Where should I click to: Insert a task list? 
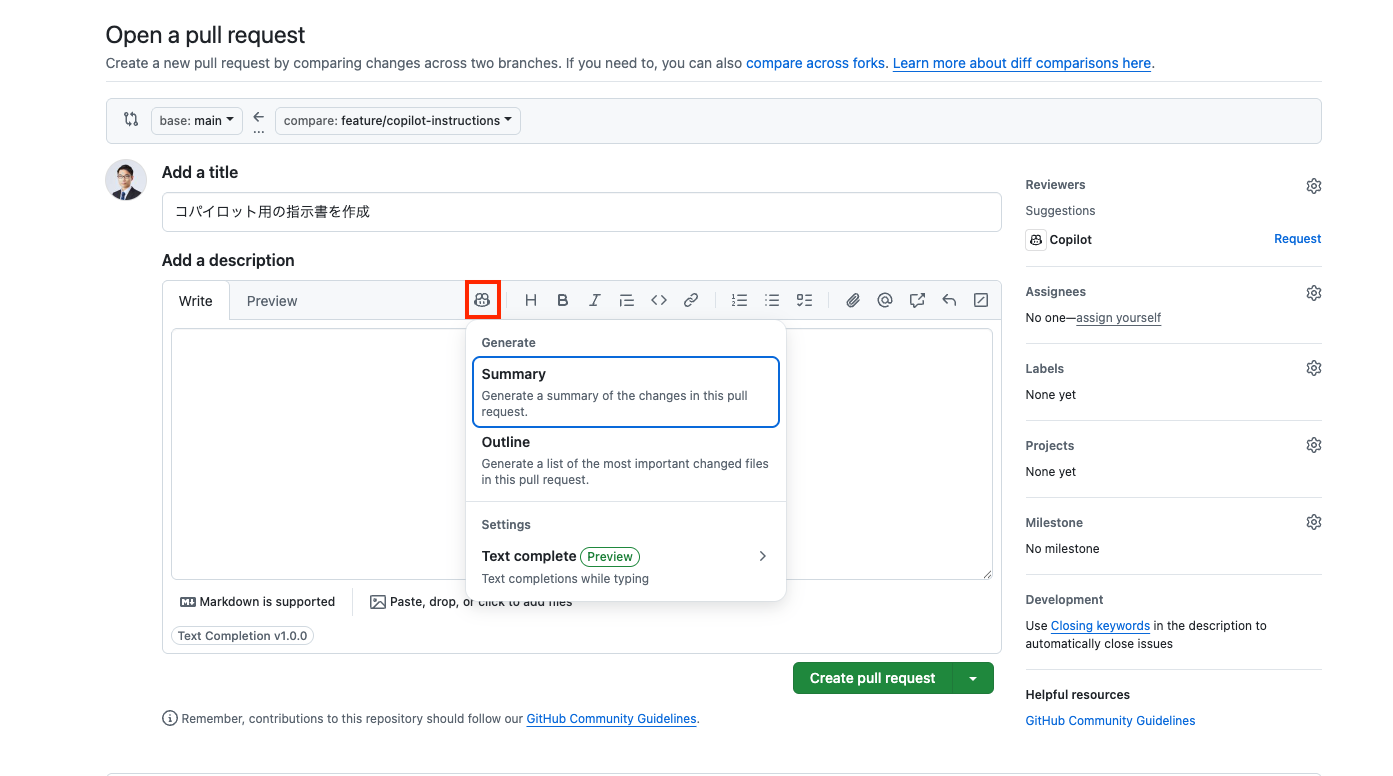[804, 300]
